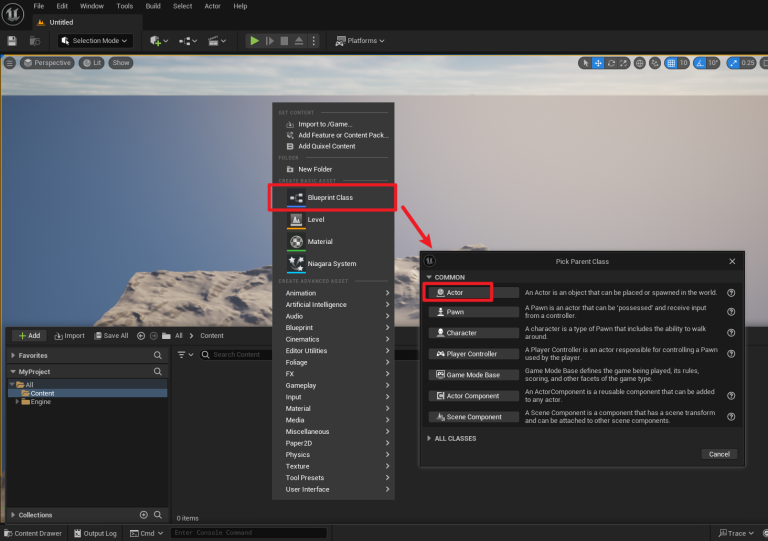Pick Character as the parent class

pos(473,333)
